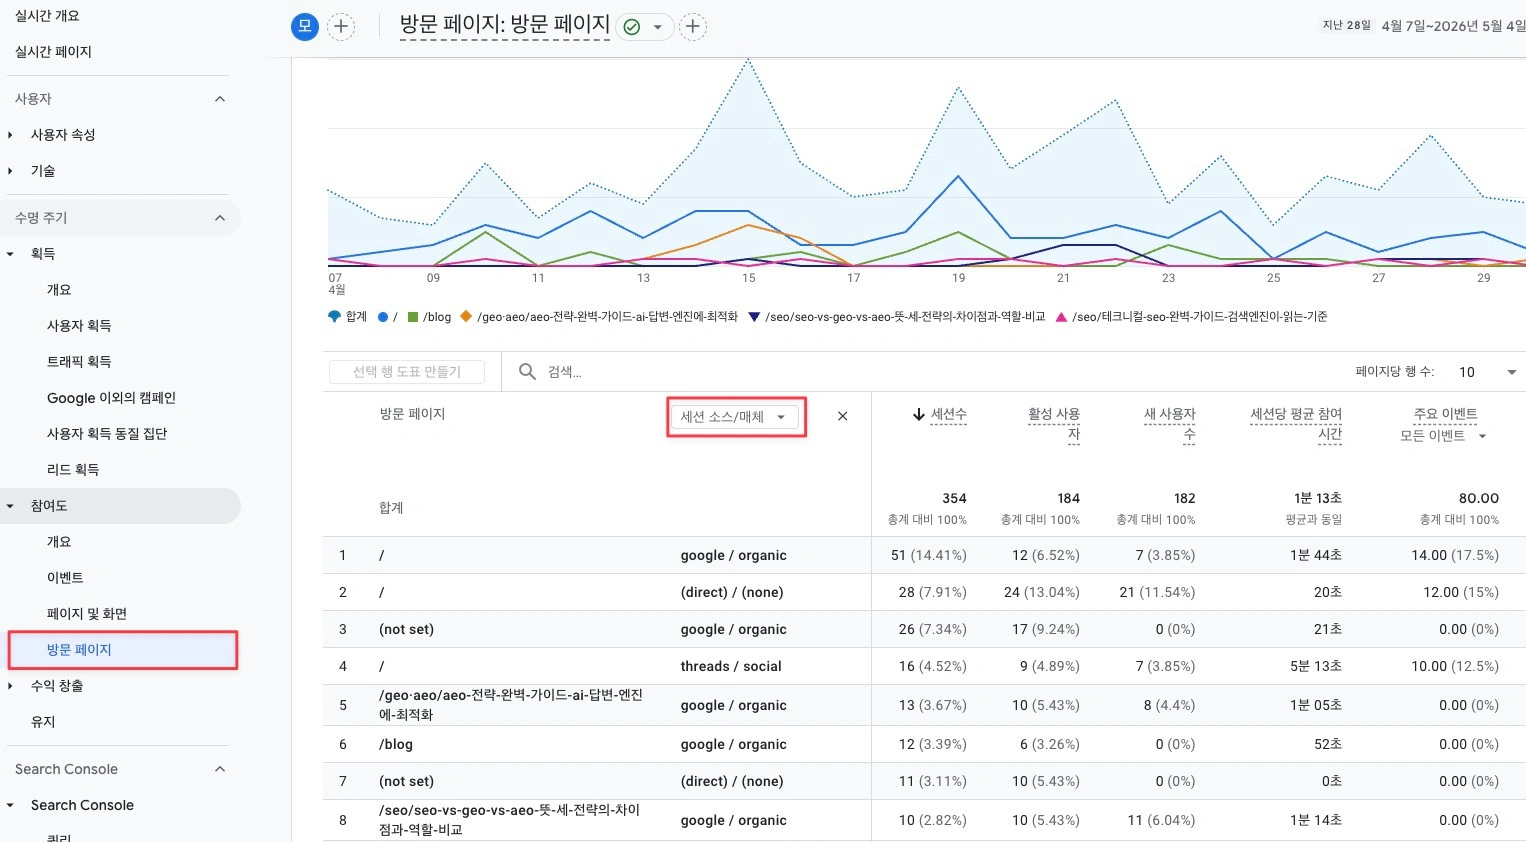The height and width of the screenshot is (842, 1526).
Task: Open 사용자 획득 report
Action: click(x=79, y=326)
